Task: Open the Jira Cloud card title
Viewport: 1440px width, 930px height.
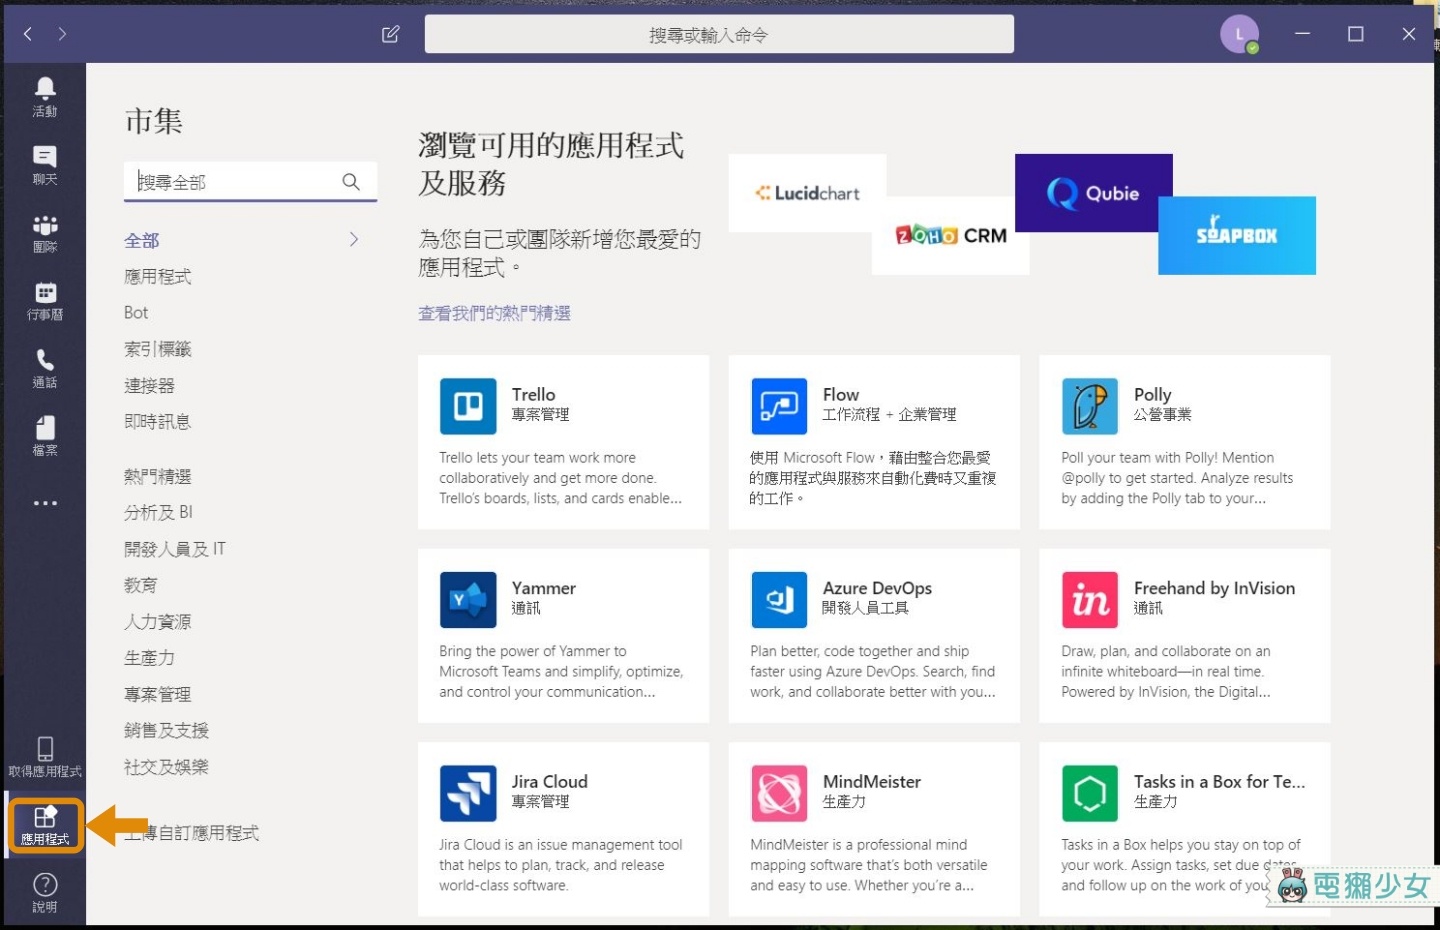Action: [550, 781]
